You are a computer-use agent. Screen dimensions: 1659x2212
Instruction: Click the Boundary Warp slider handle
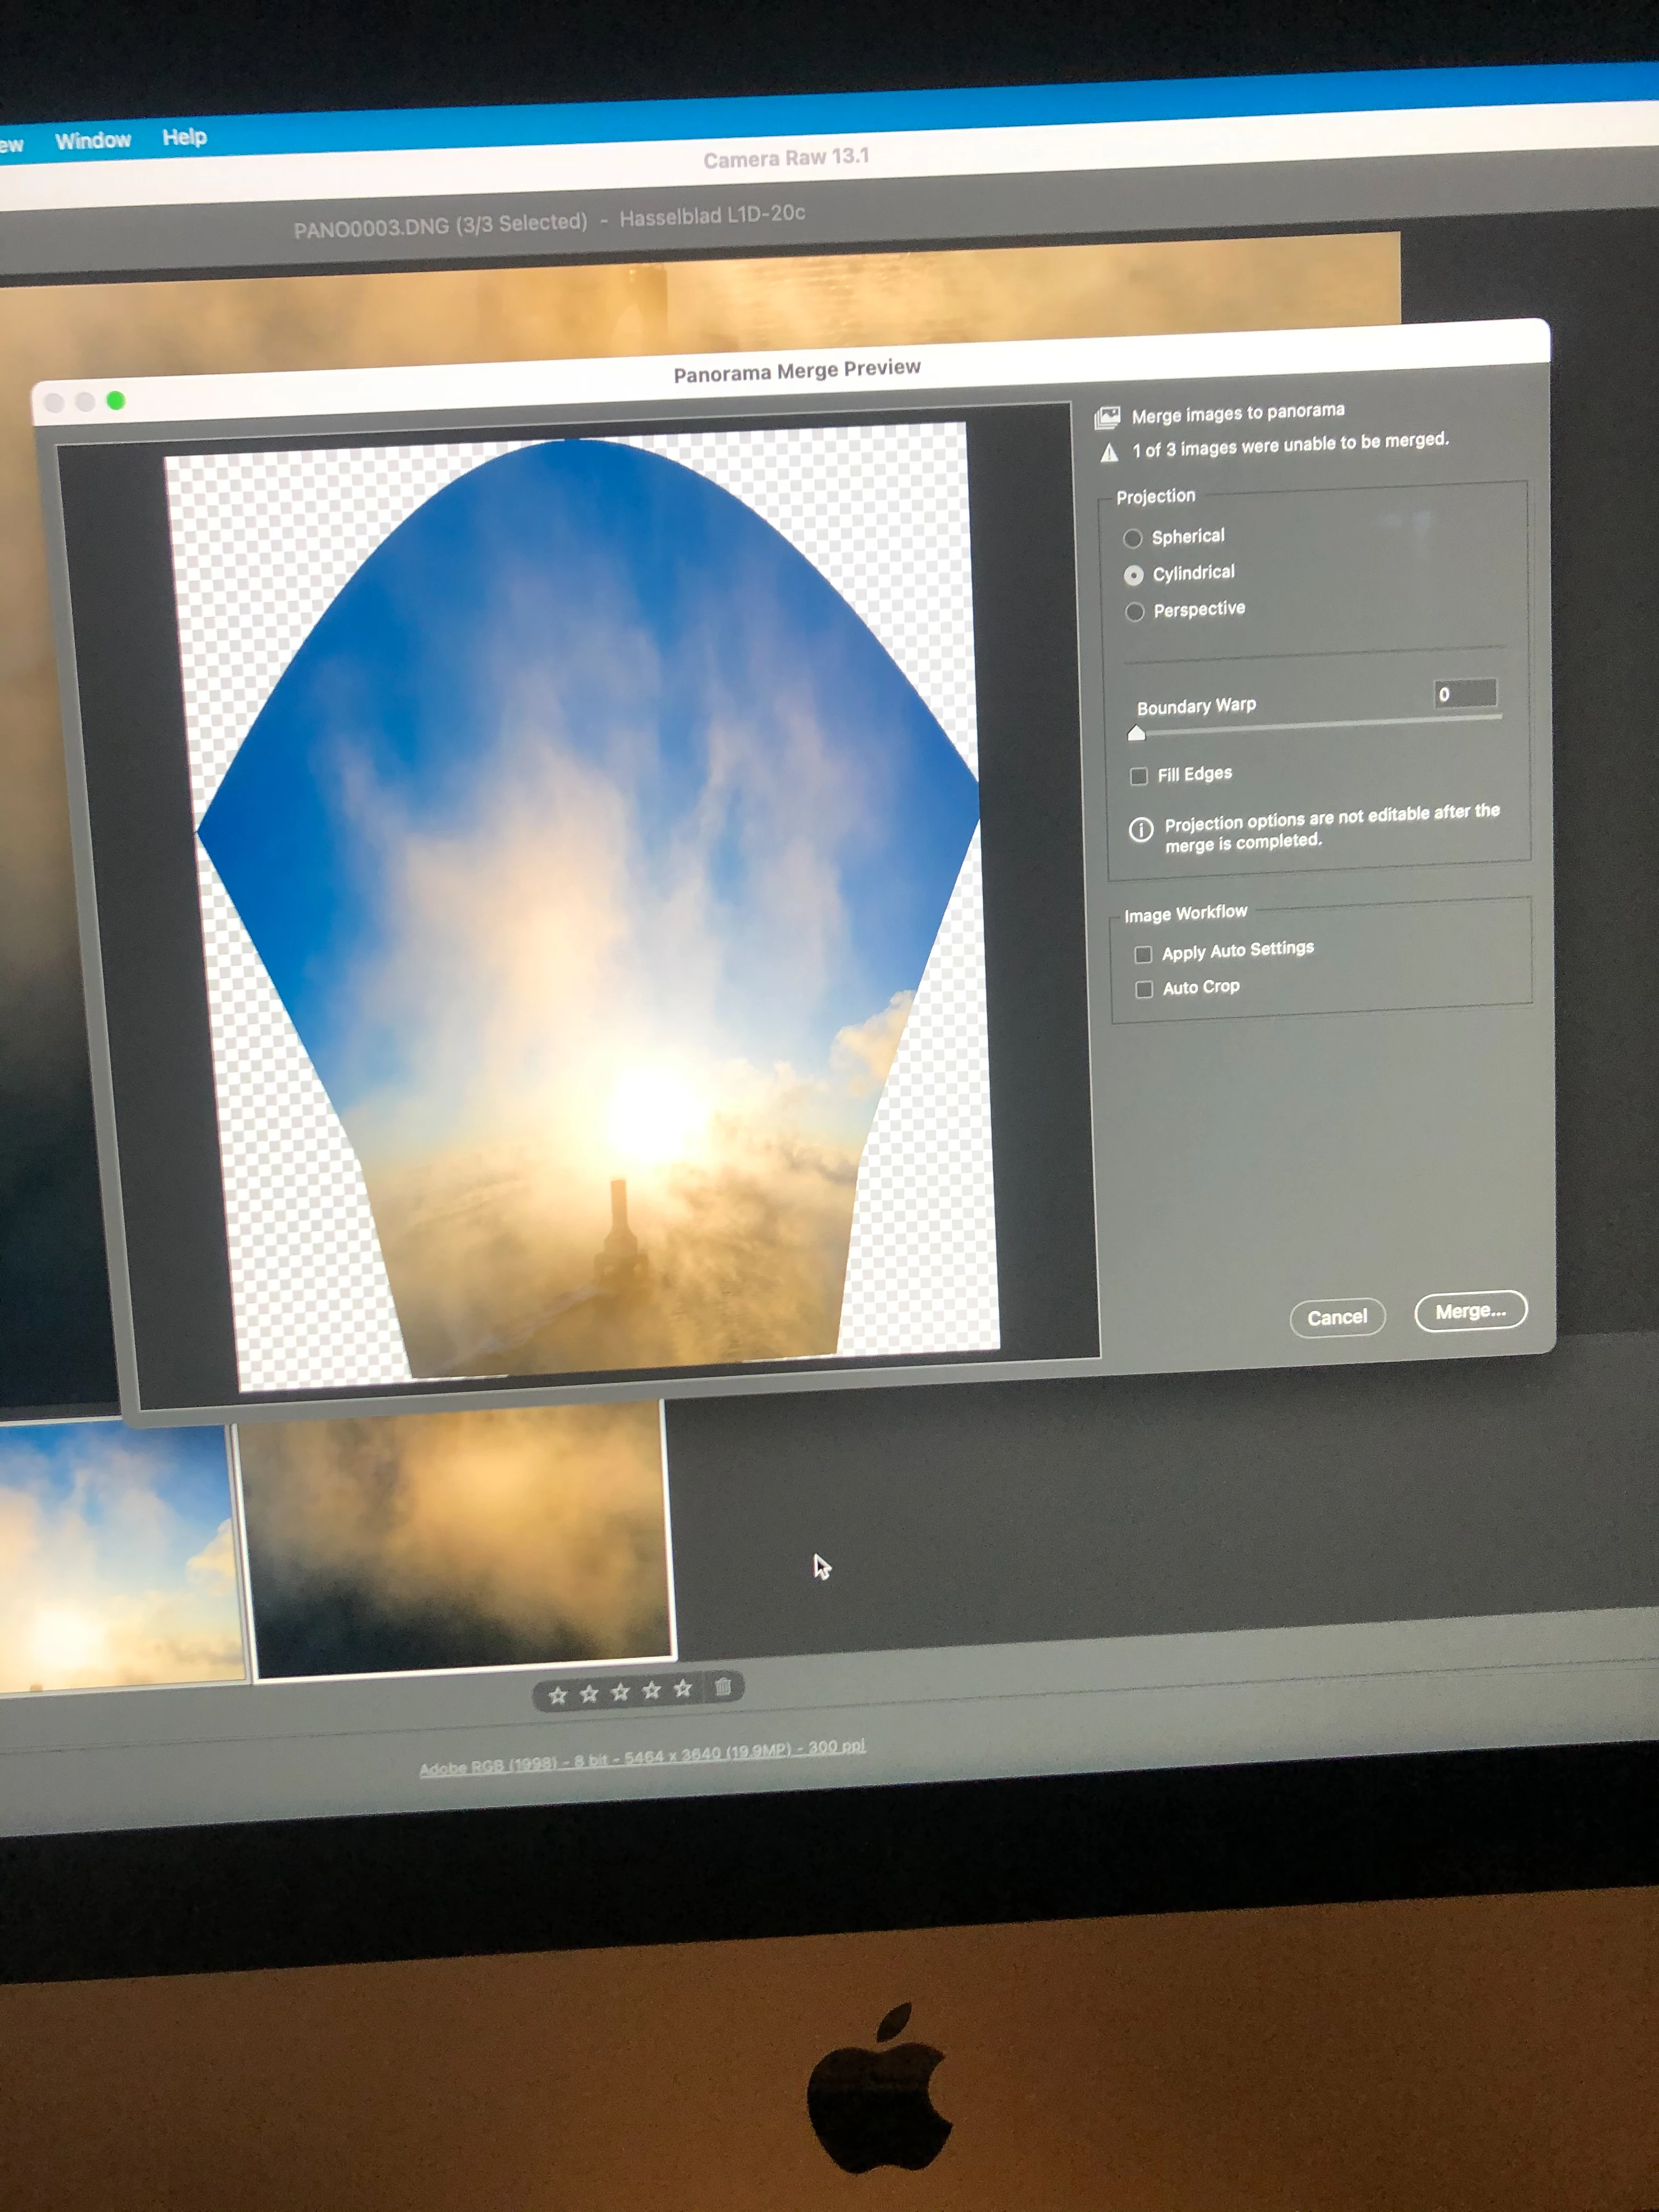click(1136, 734)
